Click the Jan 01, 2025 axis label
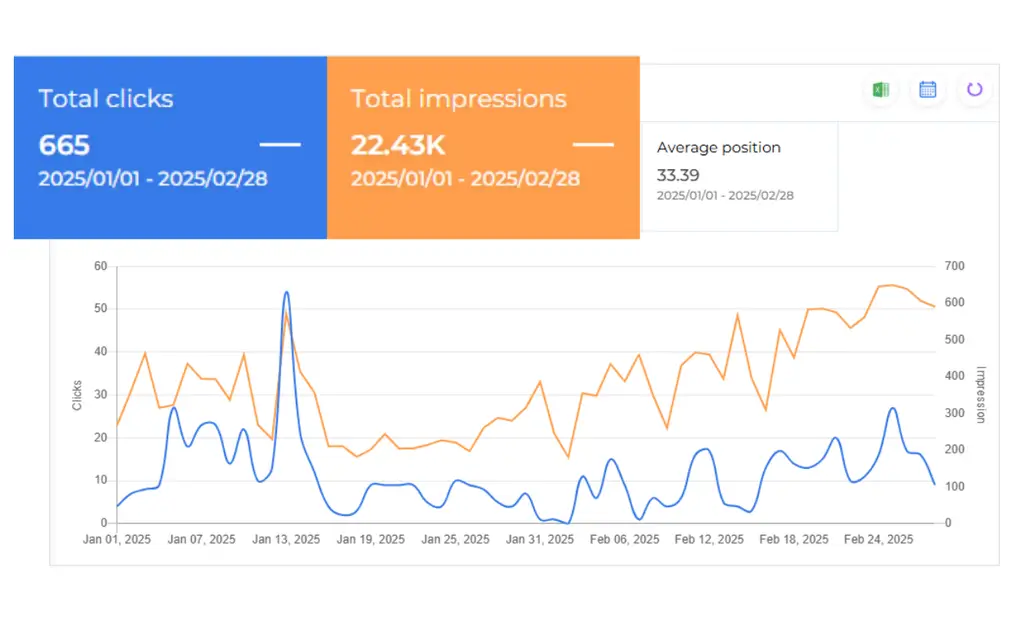Screen dimensions: 1014x621 (115, 539)
